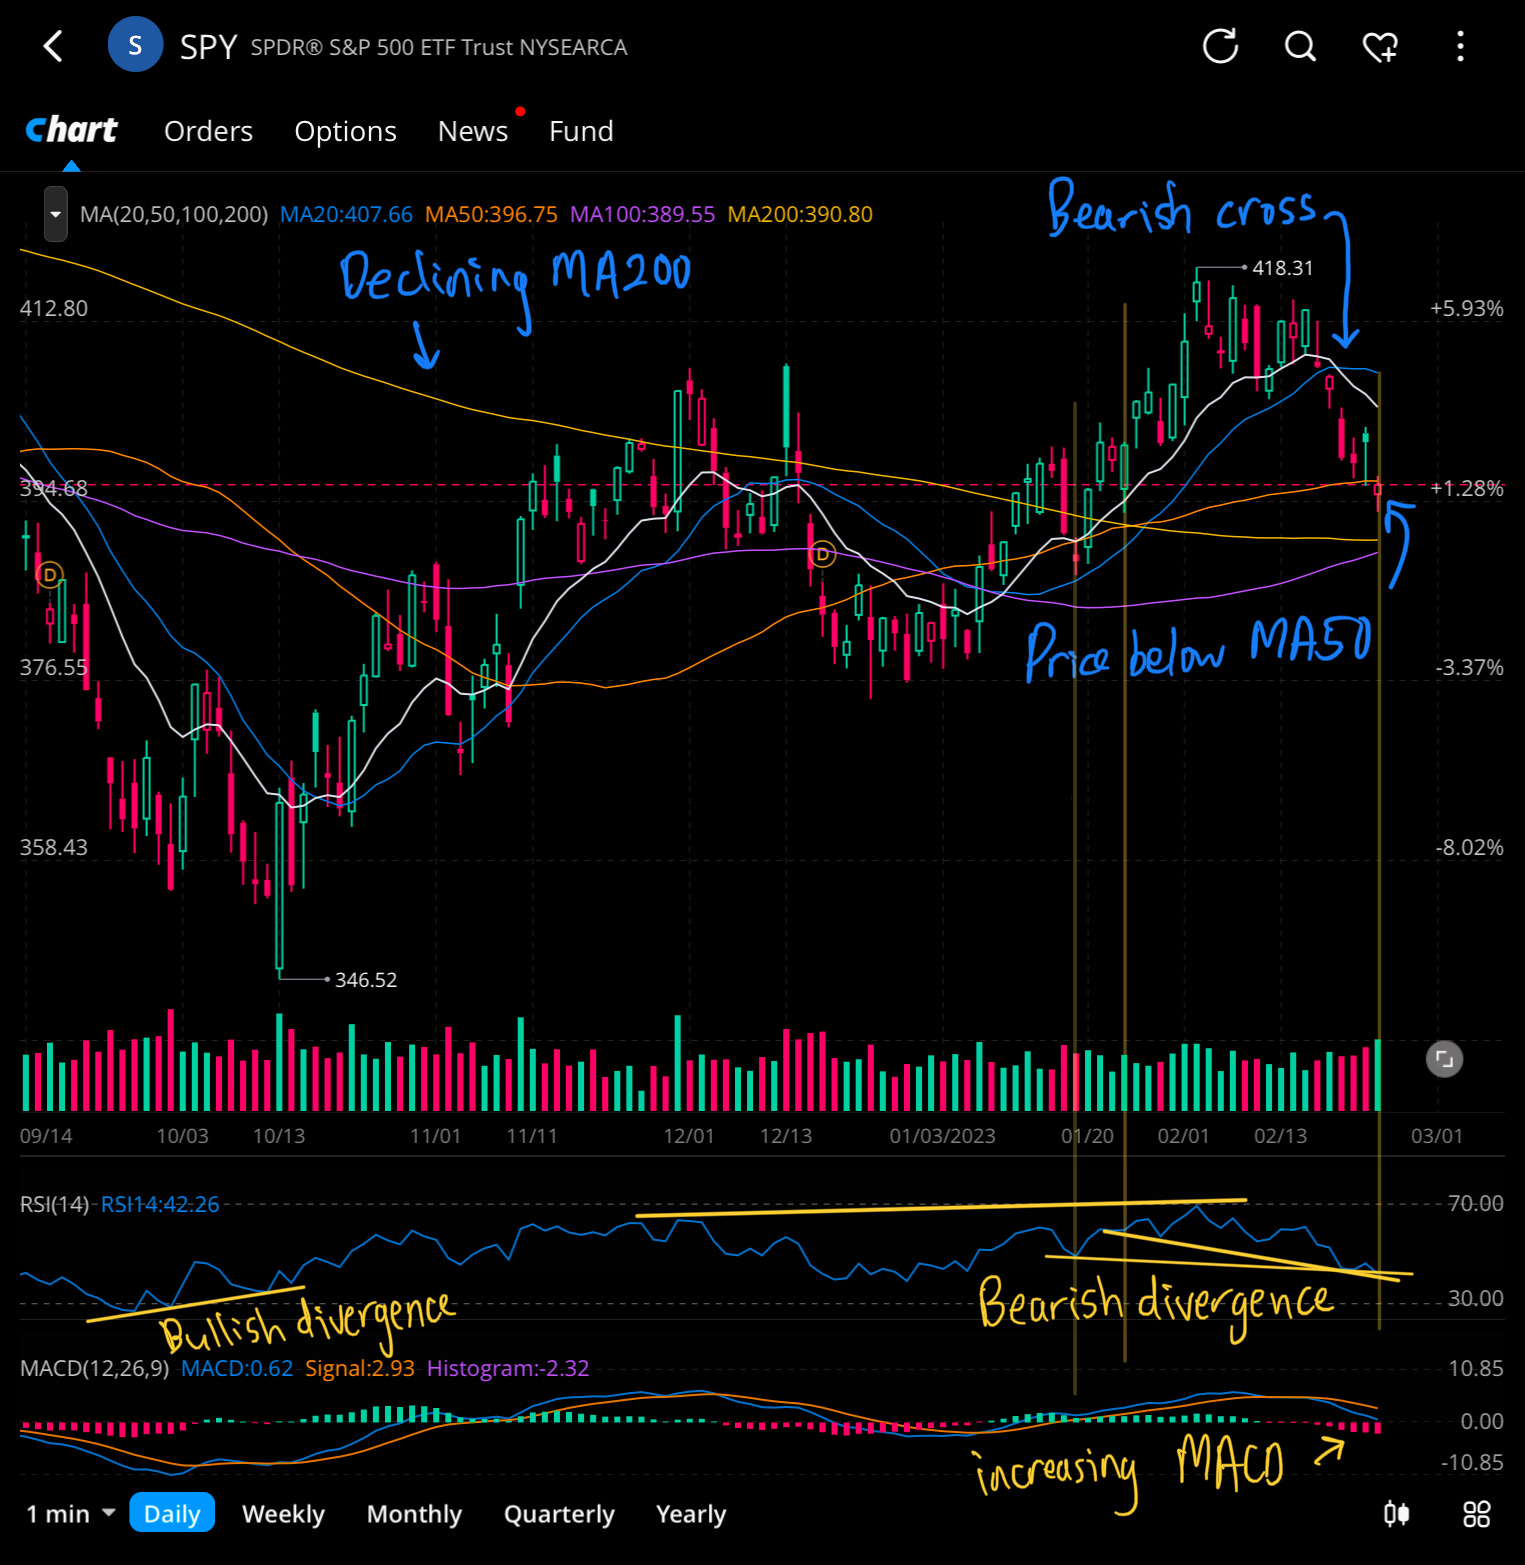Open the three-dot more options menu
Screen dimensions: 1525x1565
(1460, 46)
